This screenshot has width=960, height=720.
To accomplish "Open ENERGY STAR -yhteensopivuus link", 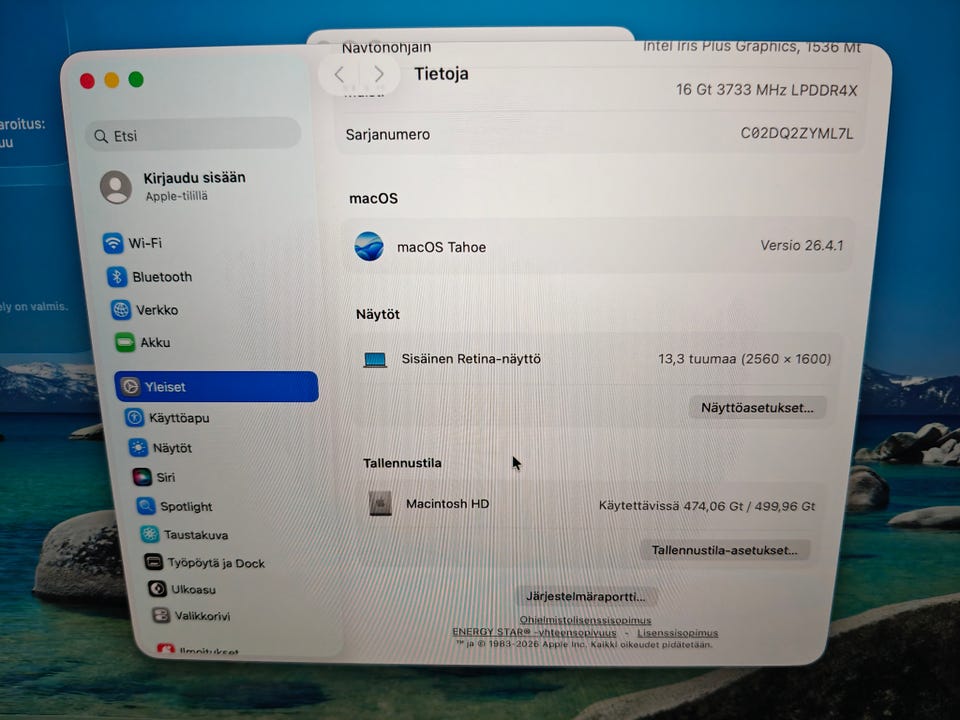I will pos(534,632).
